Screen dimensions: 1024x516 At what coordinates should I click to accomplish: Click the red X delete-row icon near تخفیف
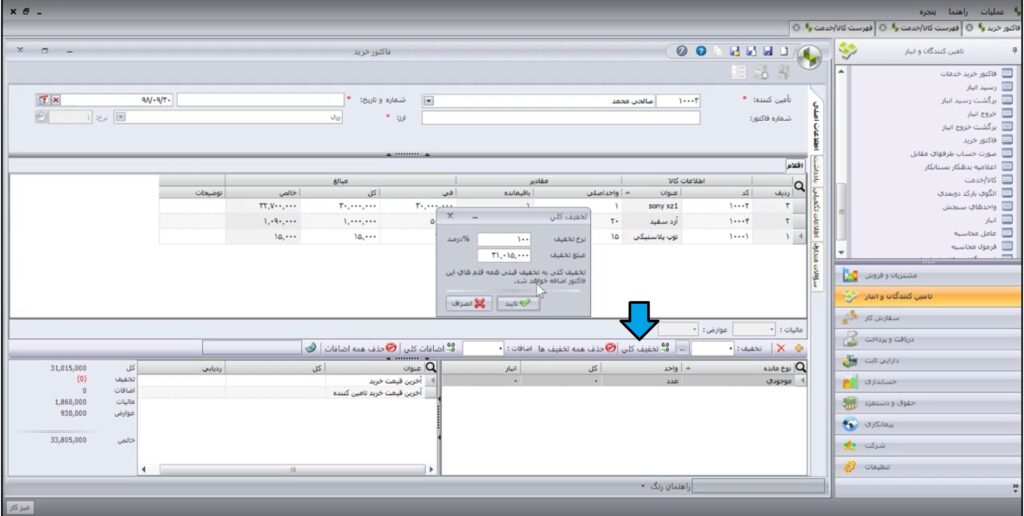pos(780,349)
